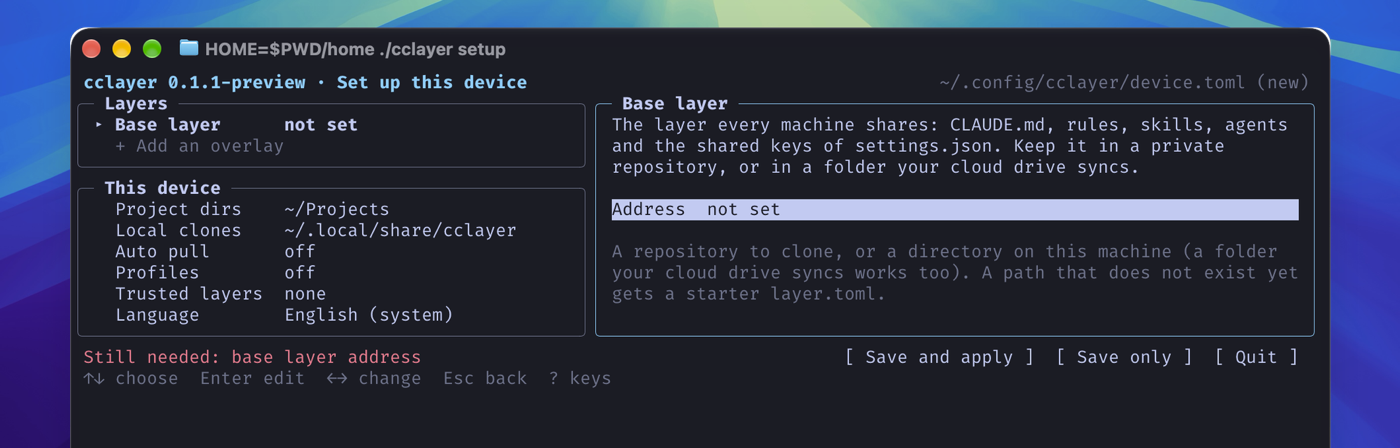Image resolution: width=1400 pixels, height=448 pixels.
Task: Click the '~/.config/cclayer/device.toml (new)' path
Action: click(x=1124, y=83)
